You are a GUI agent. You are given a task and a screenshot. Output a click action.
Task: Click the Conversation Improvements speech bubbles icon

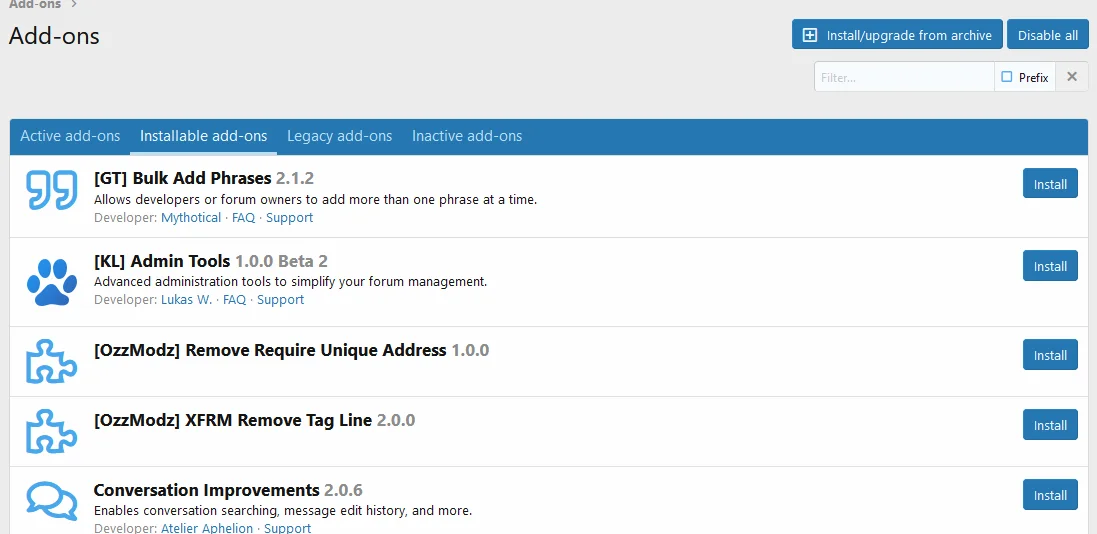coord(51,501)
